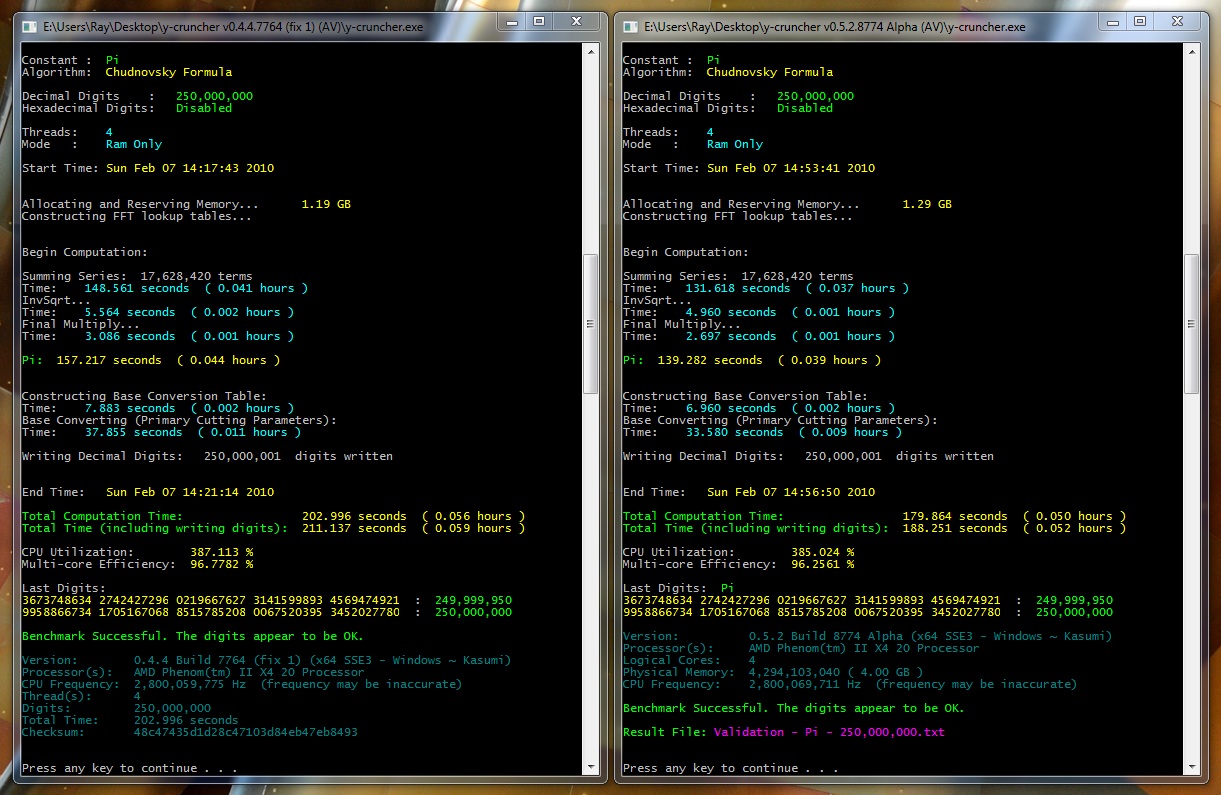This screenshot has width=1221, height=795.
Task: Click the Checksum value in the left console
Action: point(245,732)
